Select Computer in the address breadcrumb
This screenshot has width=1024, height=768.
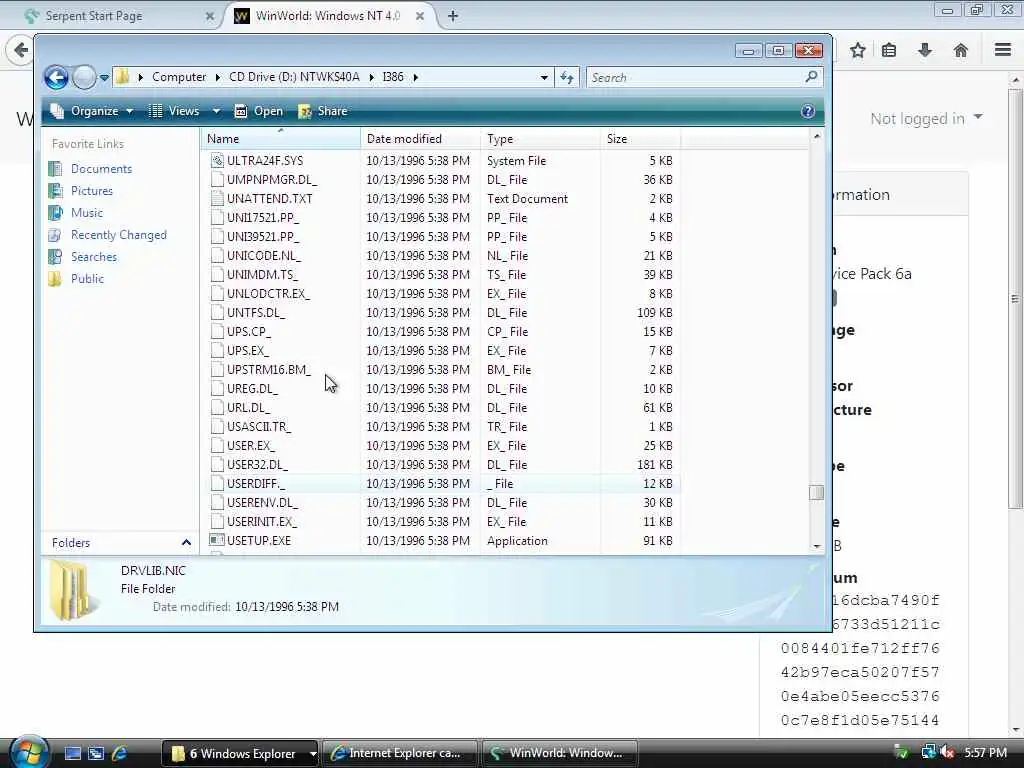[x=179, y=77]
